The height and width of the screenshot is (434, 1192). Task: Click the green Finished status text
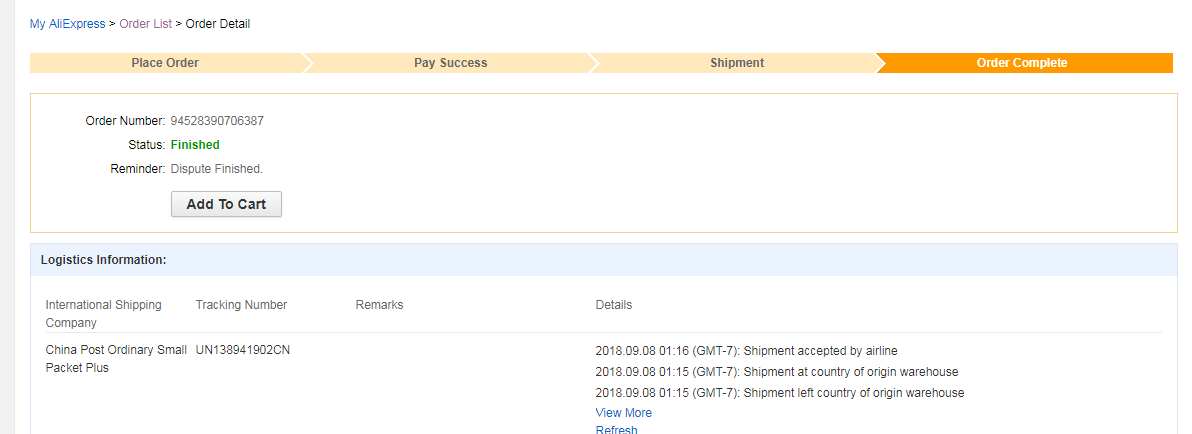(x=195, y=145)
